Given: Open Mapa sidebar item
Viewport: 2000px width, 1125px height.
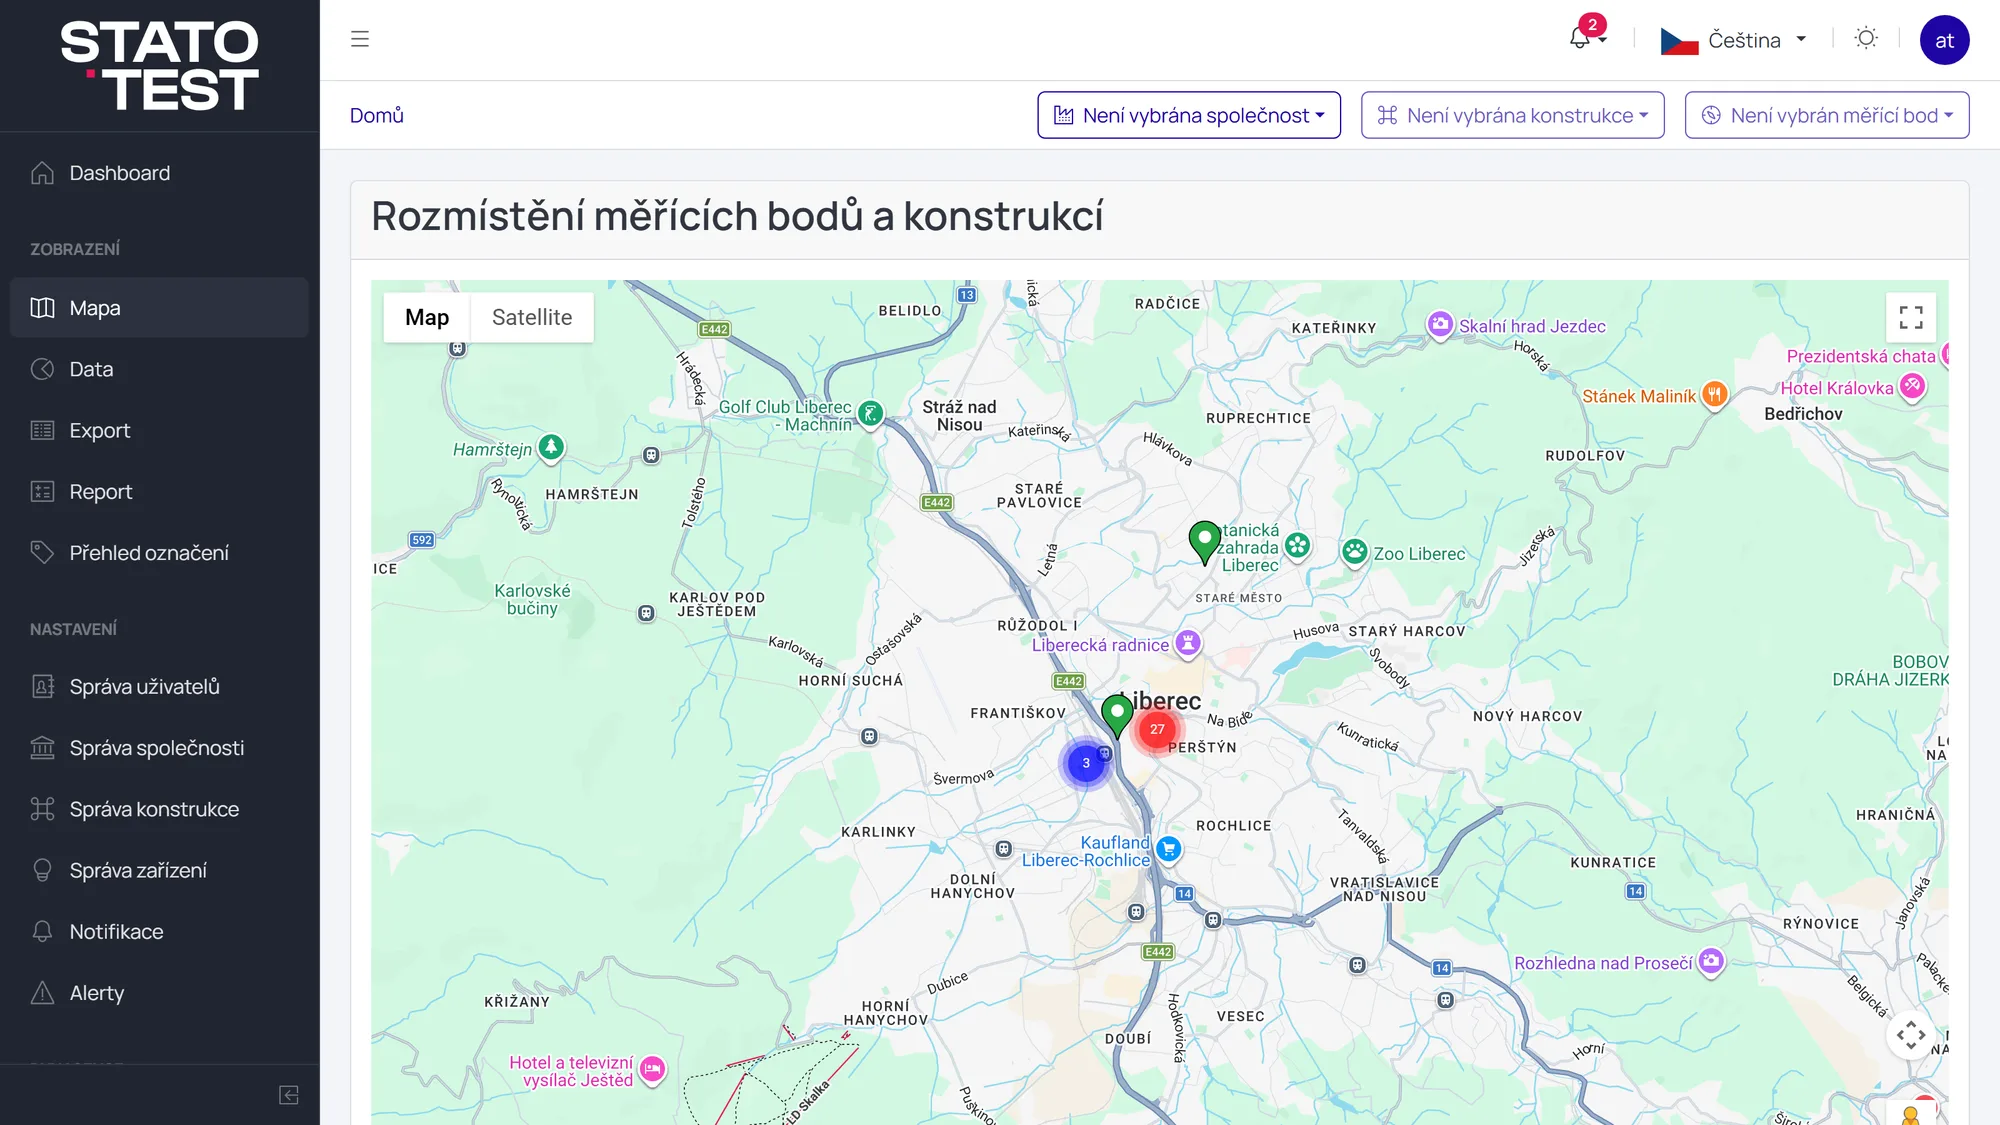Looking at the screenshot, I should pyautogui.click(x=159, y=308).
